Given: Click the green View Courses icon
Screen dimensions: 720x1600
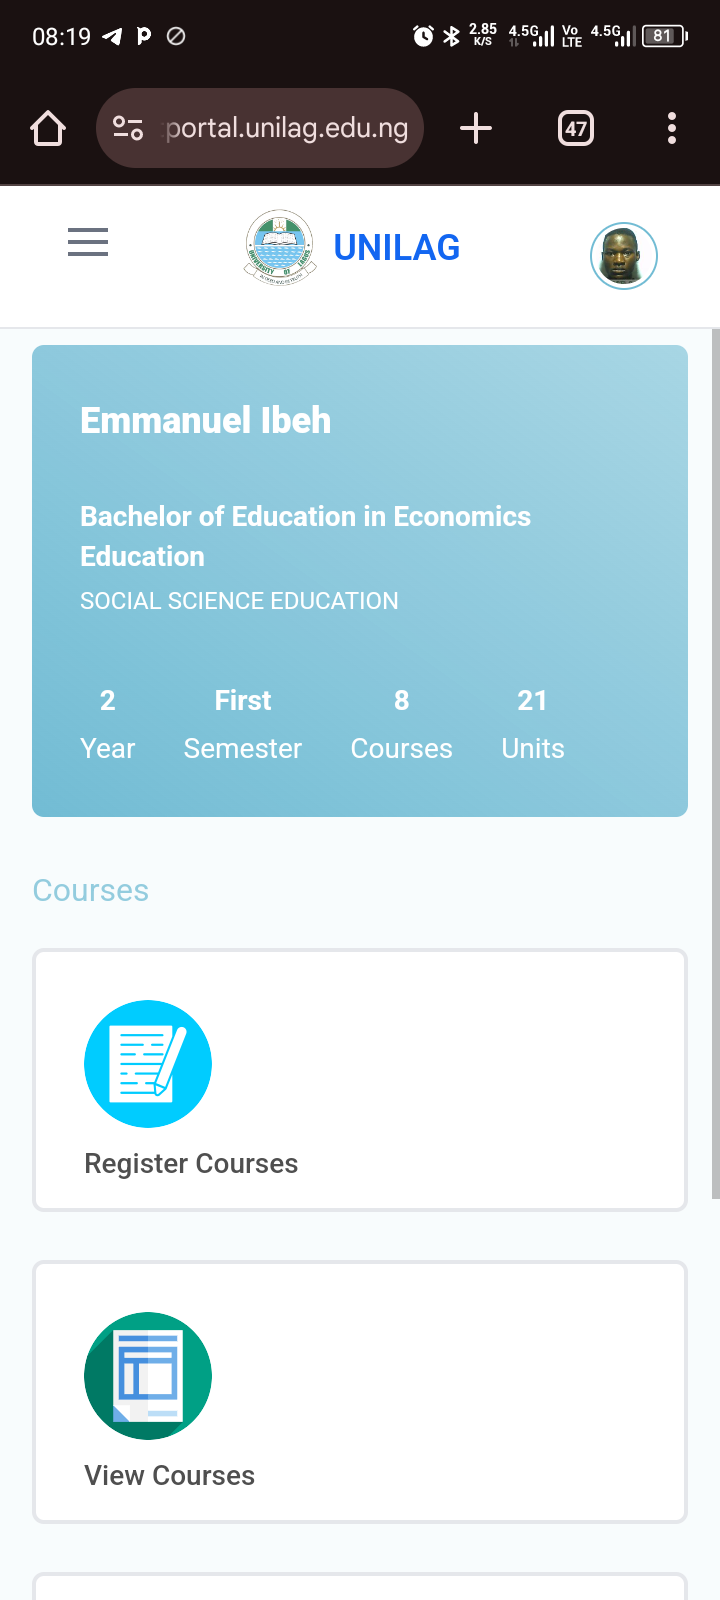Looking at the screenshot, I should coord(148,1376).
